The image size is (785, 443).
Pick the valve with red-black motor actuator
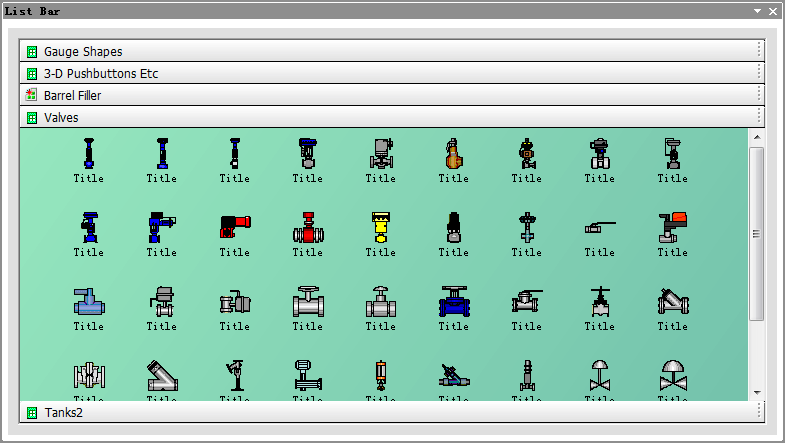tap(234, 227)
